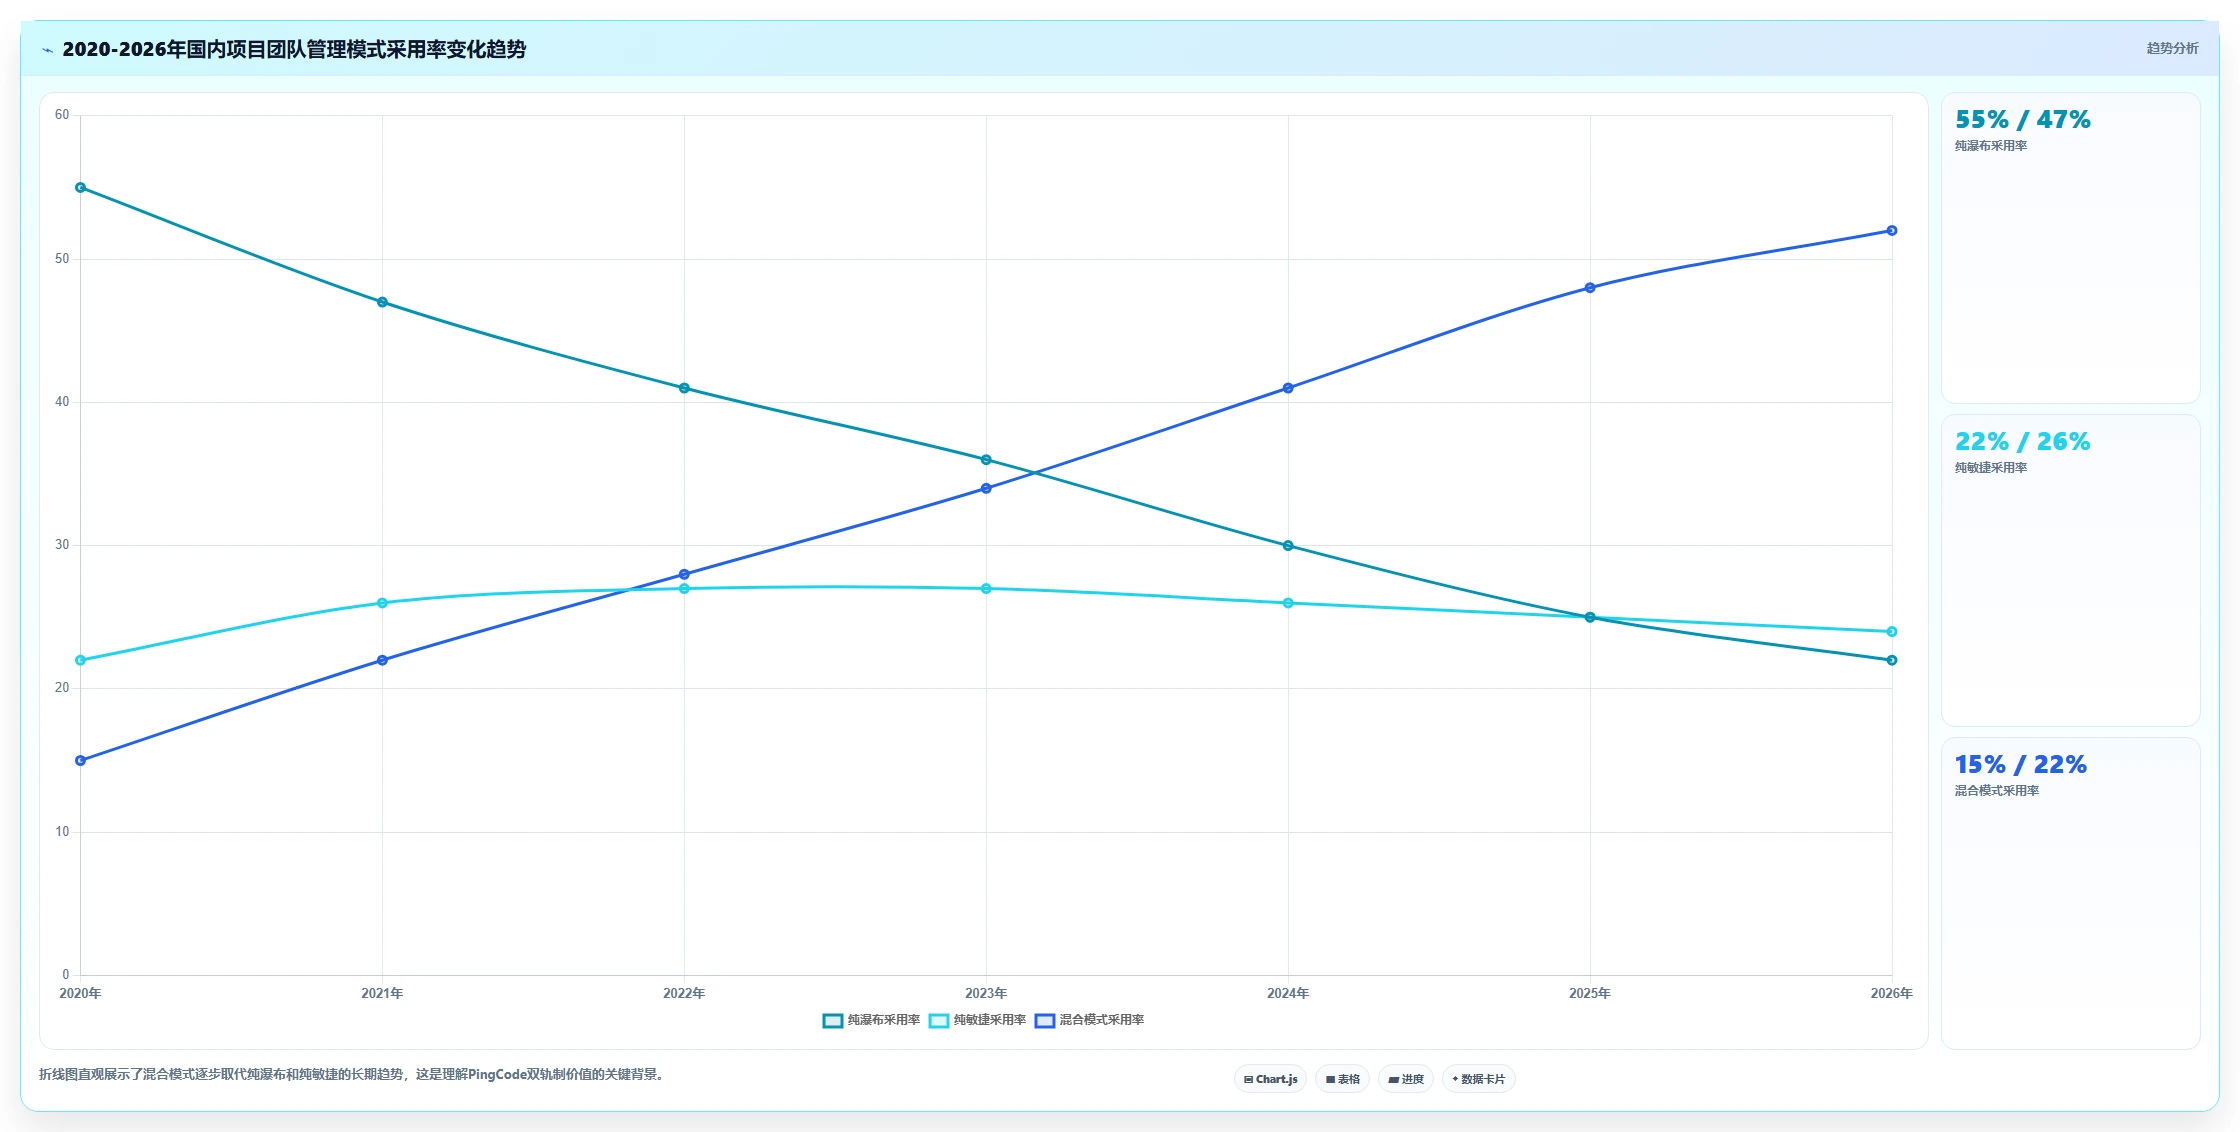2240x1132 pixels.
Task: Toggle the 纯敏捷采用率 legend label
Action: coord(990,1020)
